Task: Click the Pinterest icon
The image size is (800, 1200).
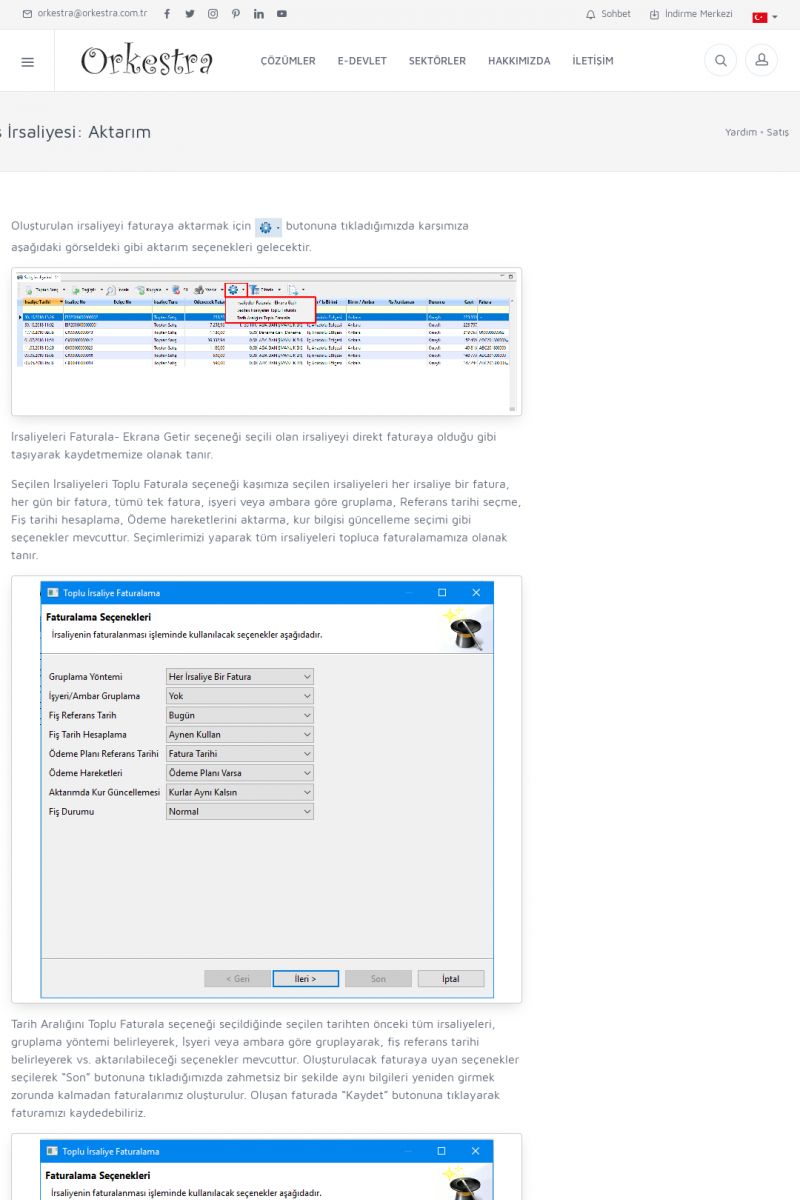Action: point(236,14)
